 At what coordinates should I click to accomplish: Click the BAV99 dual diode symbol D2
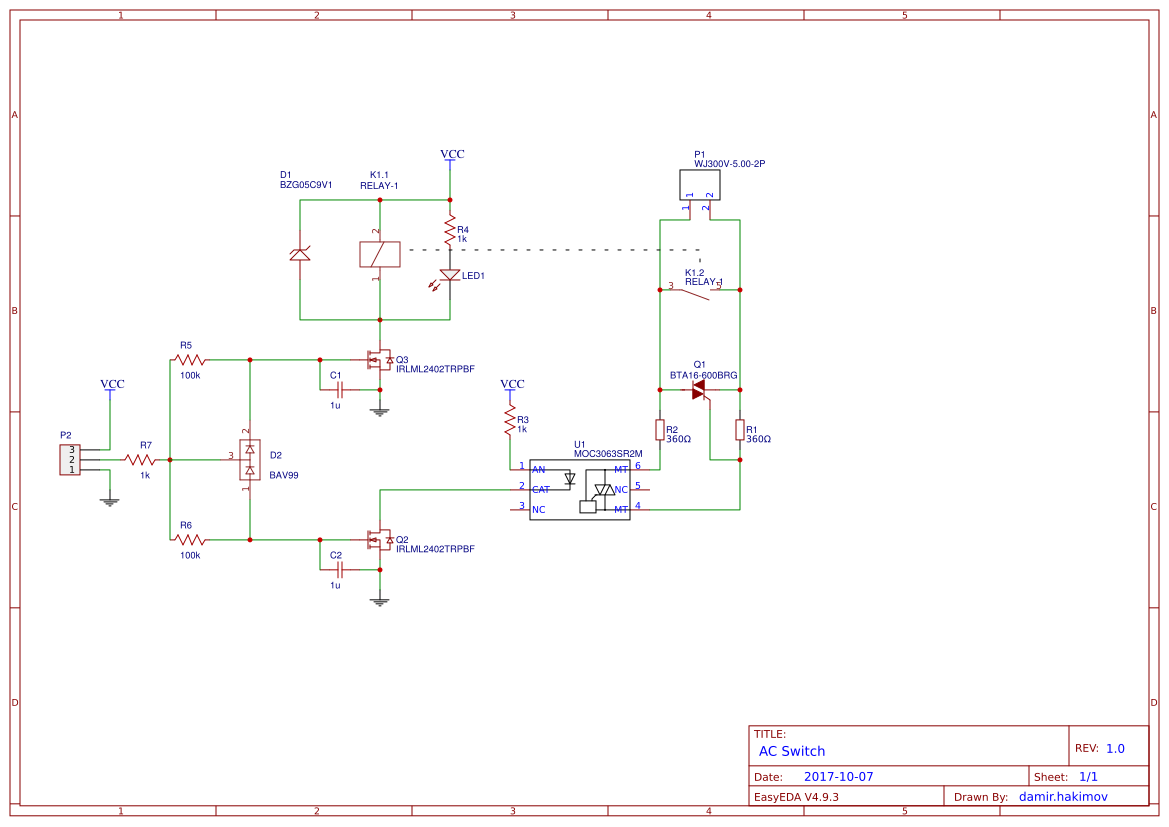point(248,461)
